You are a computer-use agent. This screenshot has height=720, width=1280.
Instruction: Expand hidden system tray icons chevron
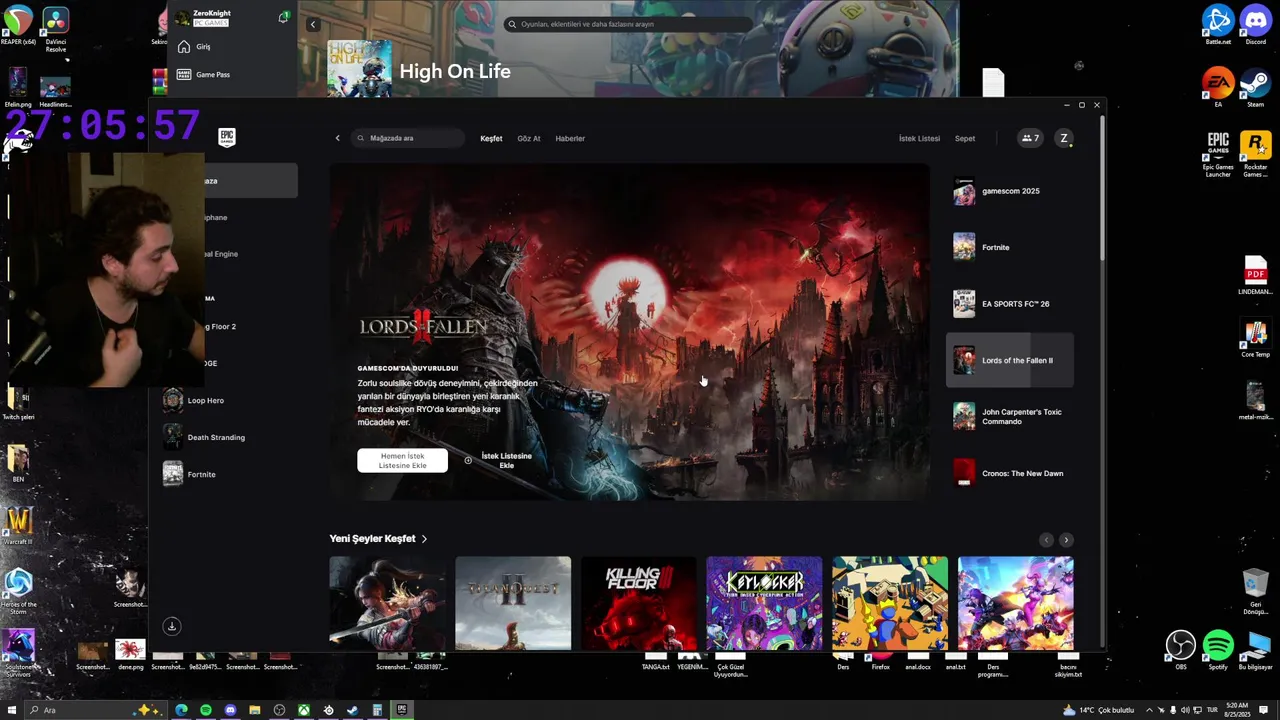[x=1149, y=710]
